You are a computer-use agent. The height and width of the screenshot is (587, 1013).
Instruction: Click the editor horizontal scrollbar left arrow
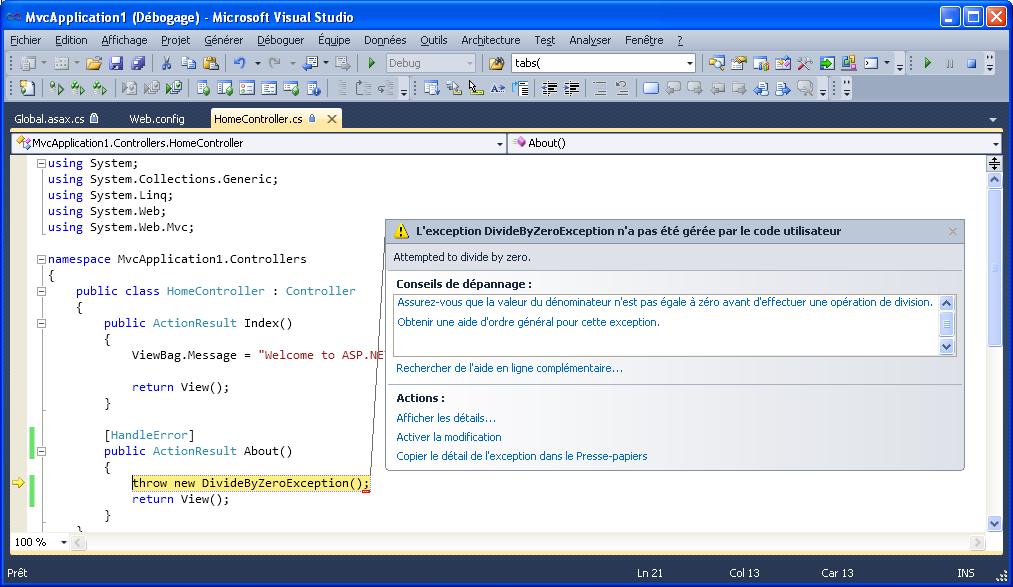coord(78,542)
